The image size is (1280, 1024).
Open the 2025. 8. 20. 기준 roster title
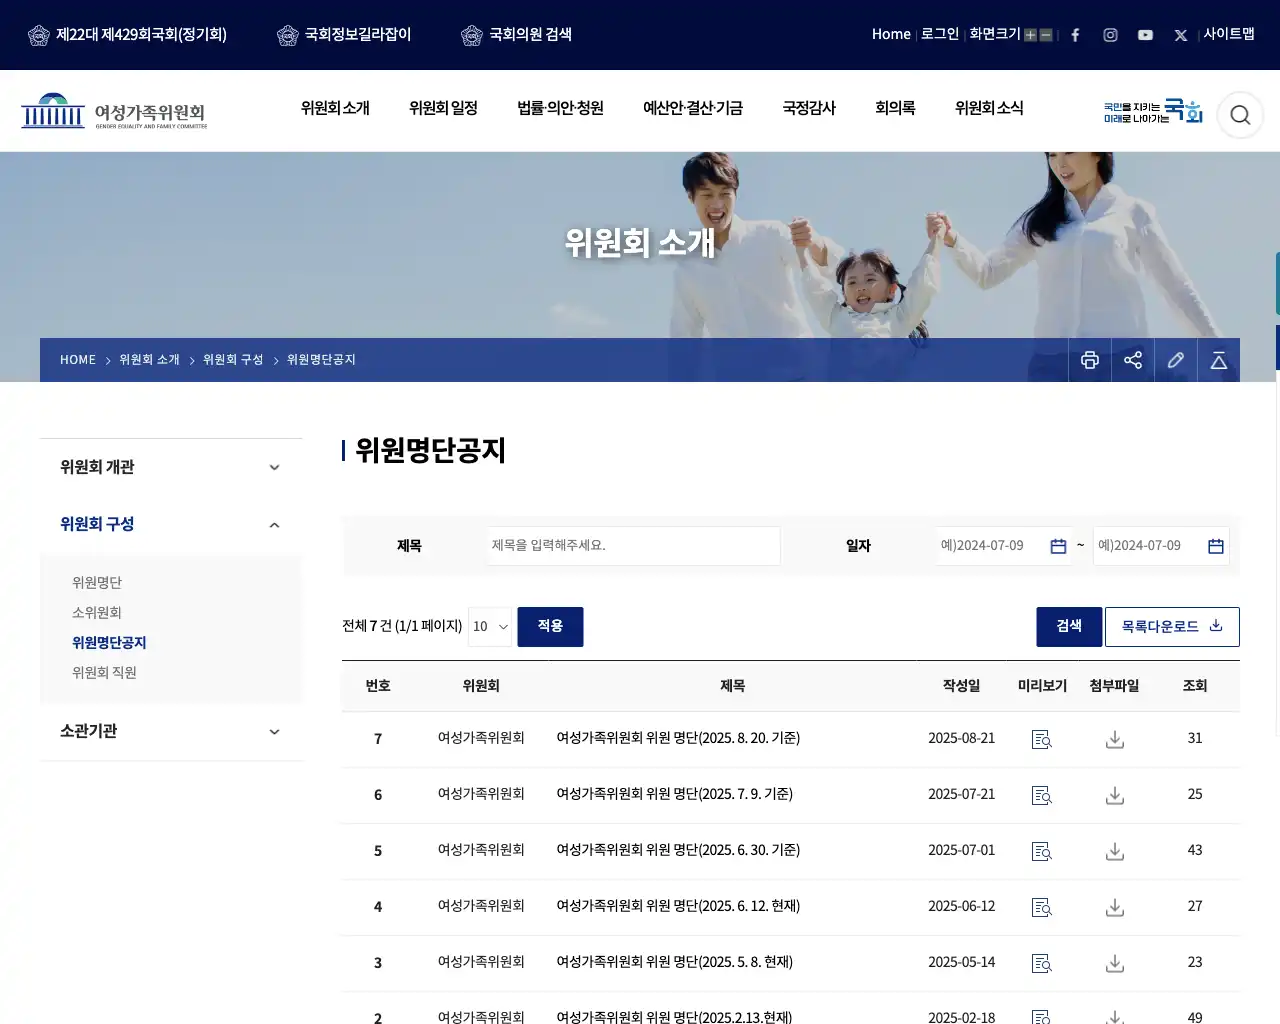click(678, 738)
